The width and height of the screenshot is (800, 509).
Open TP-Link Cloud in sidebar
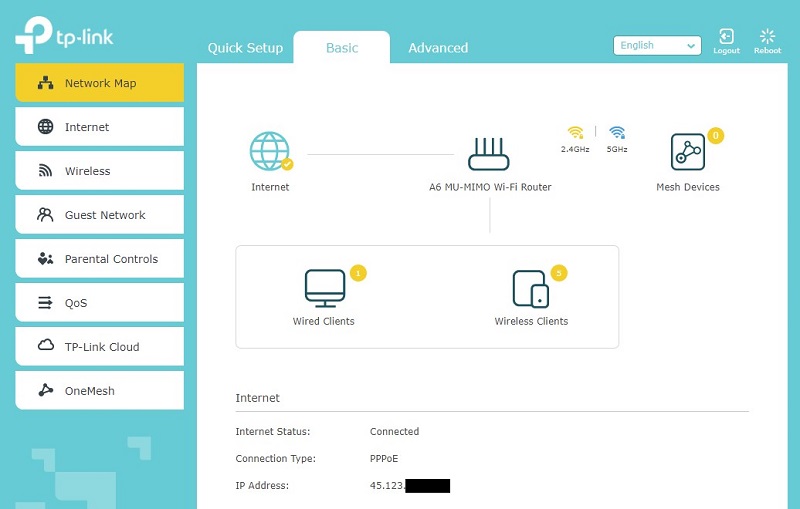99,347
